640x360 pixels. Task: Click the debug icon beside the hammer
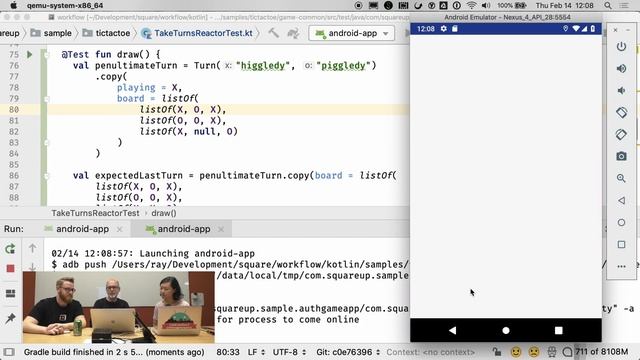[293, 33]
